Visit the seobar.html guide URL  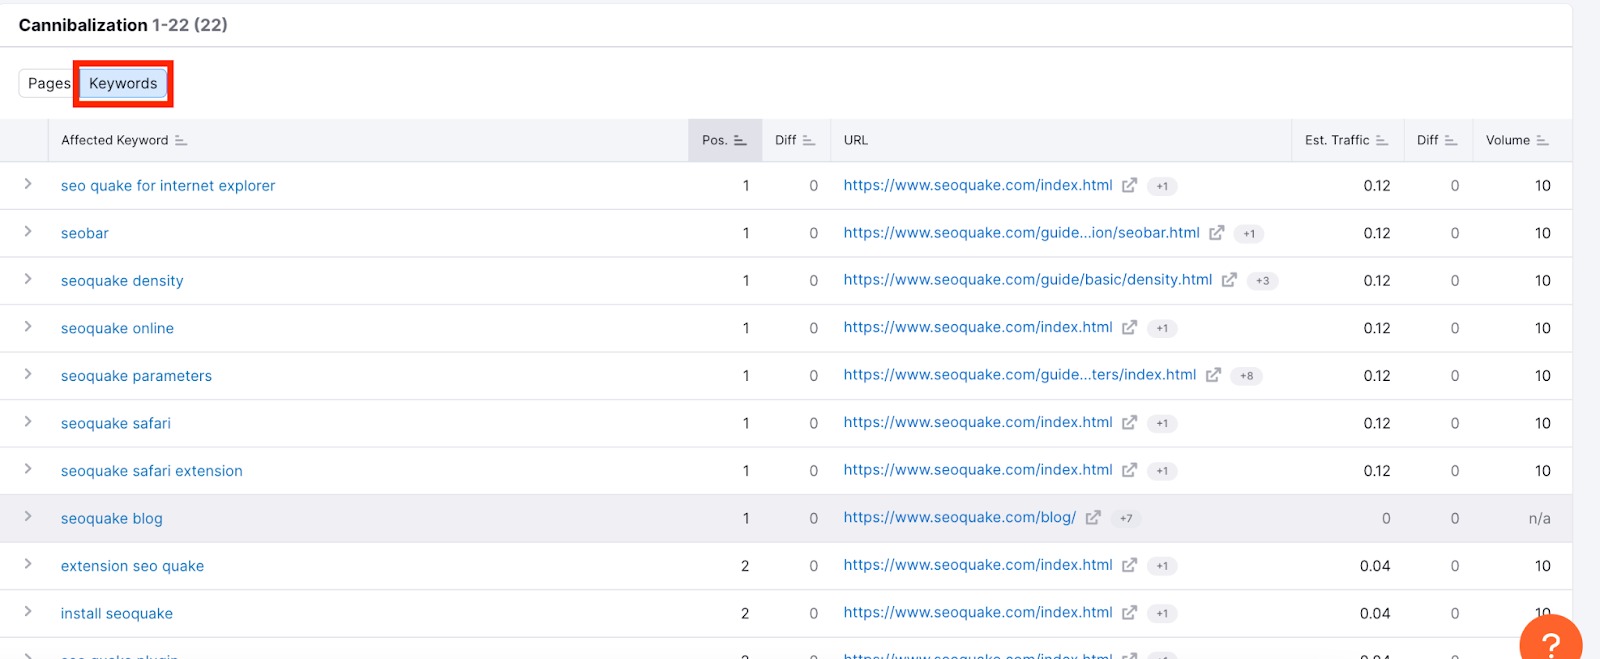[x=1021, y=233]
